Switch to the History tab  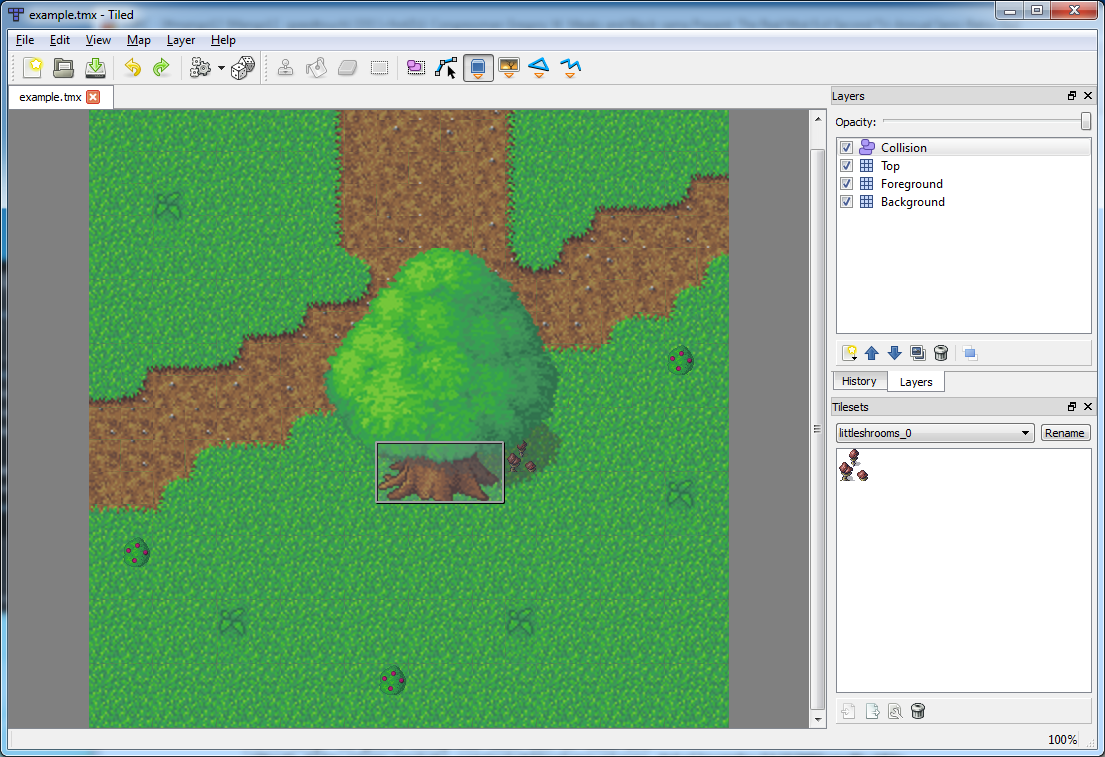click(859, 381)
